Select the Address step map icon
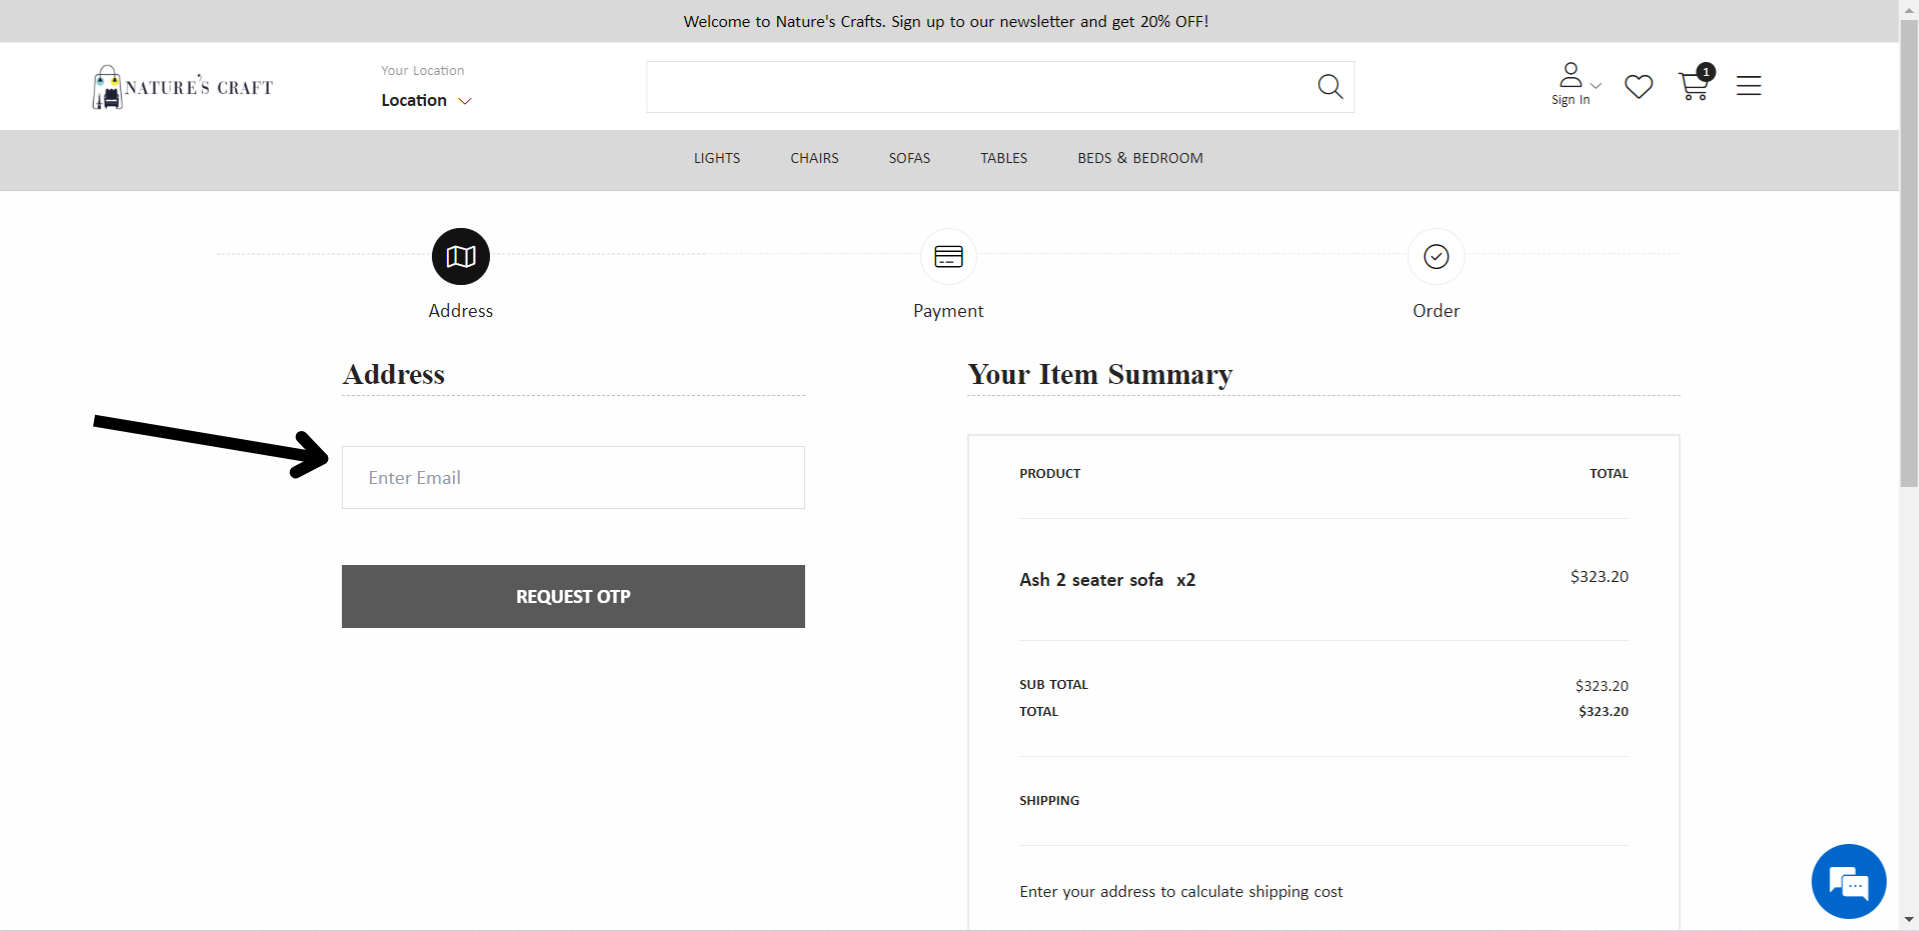The width and height of the screenshot is (1919, 931). pos(460,256)
